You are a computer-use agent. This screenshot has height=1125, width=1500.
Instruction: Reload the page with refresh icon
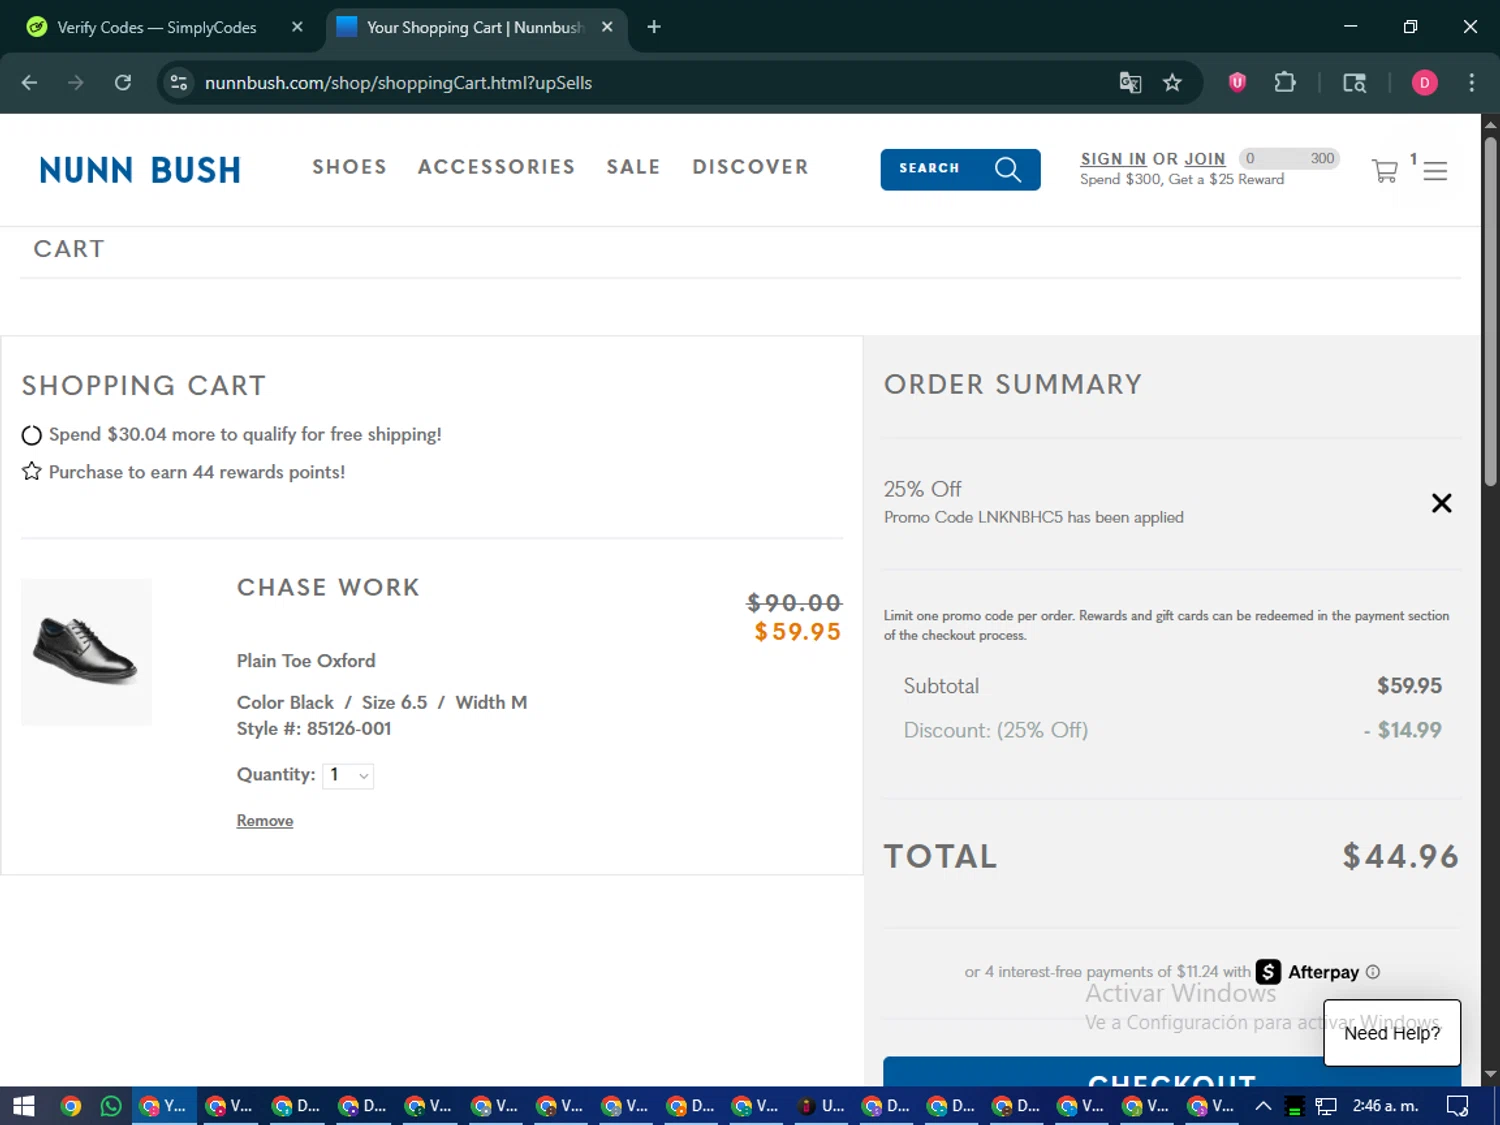pos(123,83)
